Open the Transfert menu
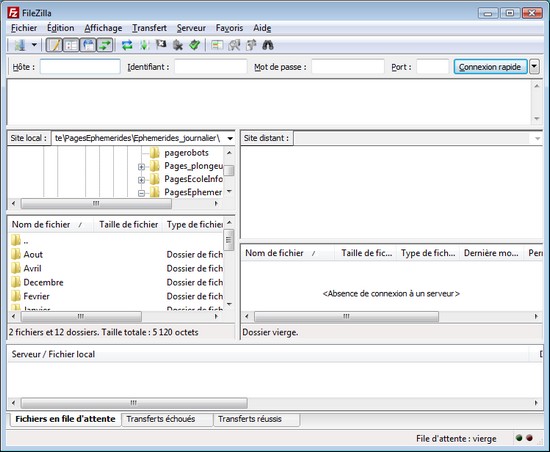 (x=149, y=28)
